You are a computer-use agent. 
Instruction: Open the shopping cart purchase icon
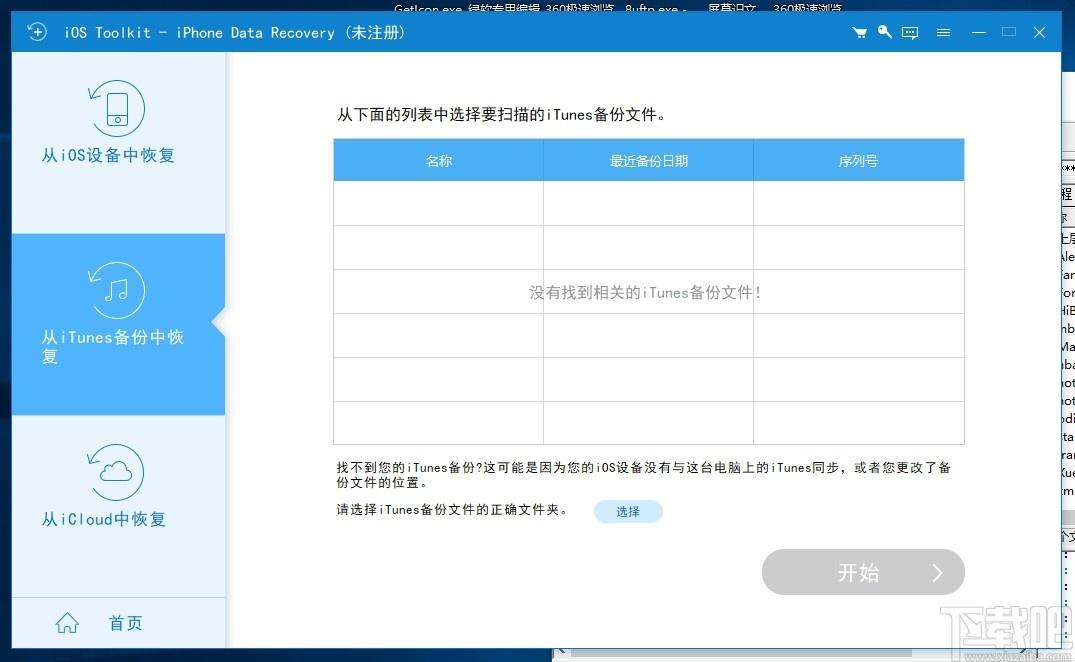click(859, 32)
